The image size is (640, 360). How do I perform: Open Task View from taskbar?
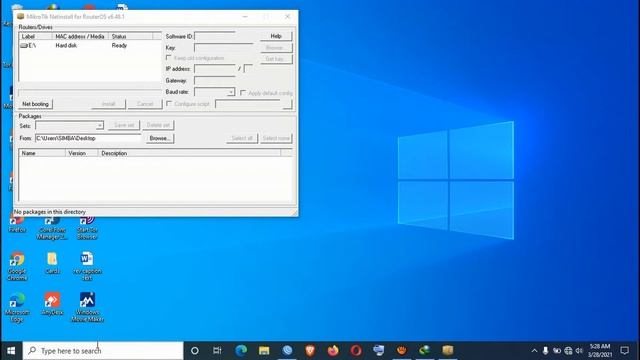(x=217, y=351)
